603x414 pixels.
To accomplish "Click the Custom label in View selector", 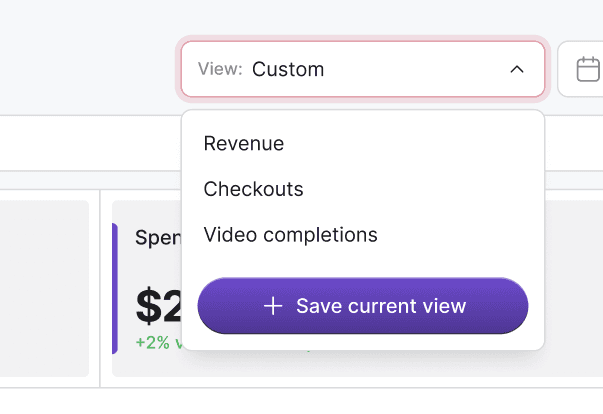I will [288, 70].
